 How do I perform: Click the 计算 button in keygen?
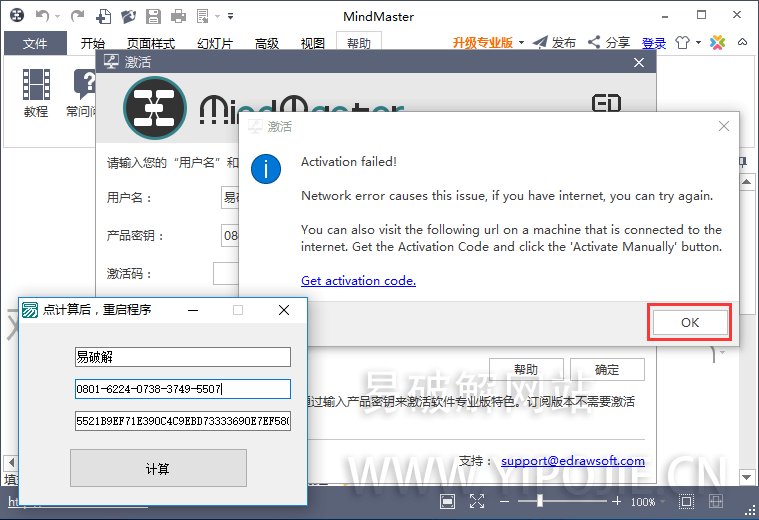[x=158, y=468]
